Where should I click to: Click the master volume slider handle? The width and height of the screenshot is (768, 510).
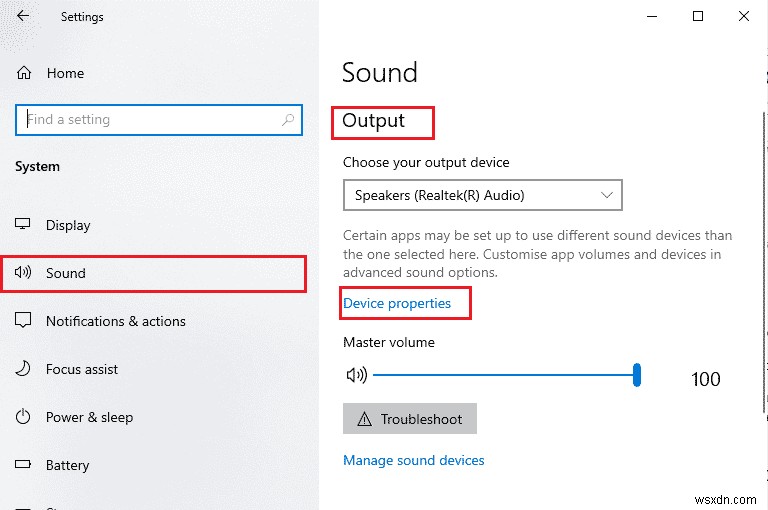click(636, 376)
